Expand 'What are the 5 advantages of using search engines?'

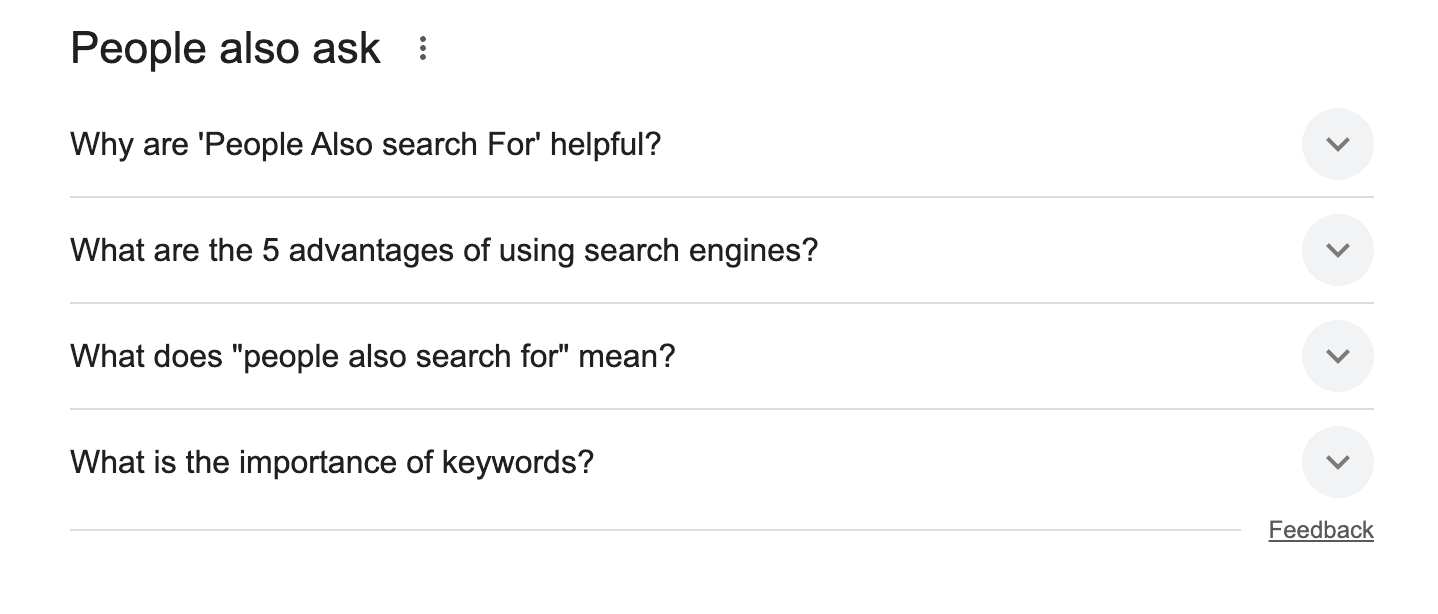click(1337, 250)
